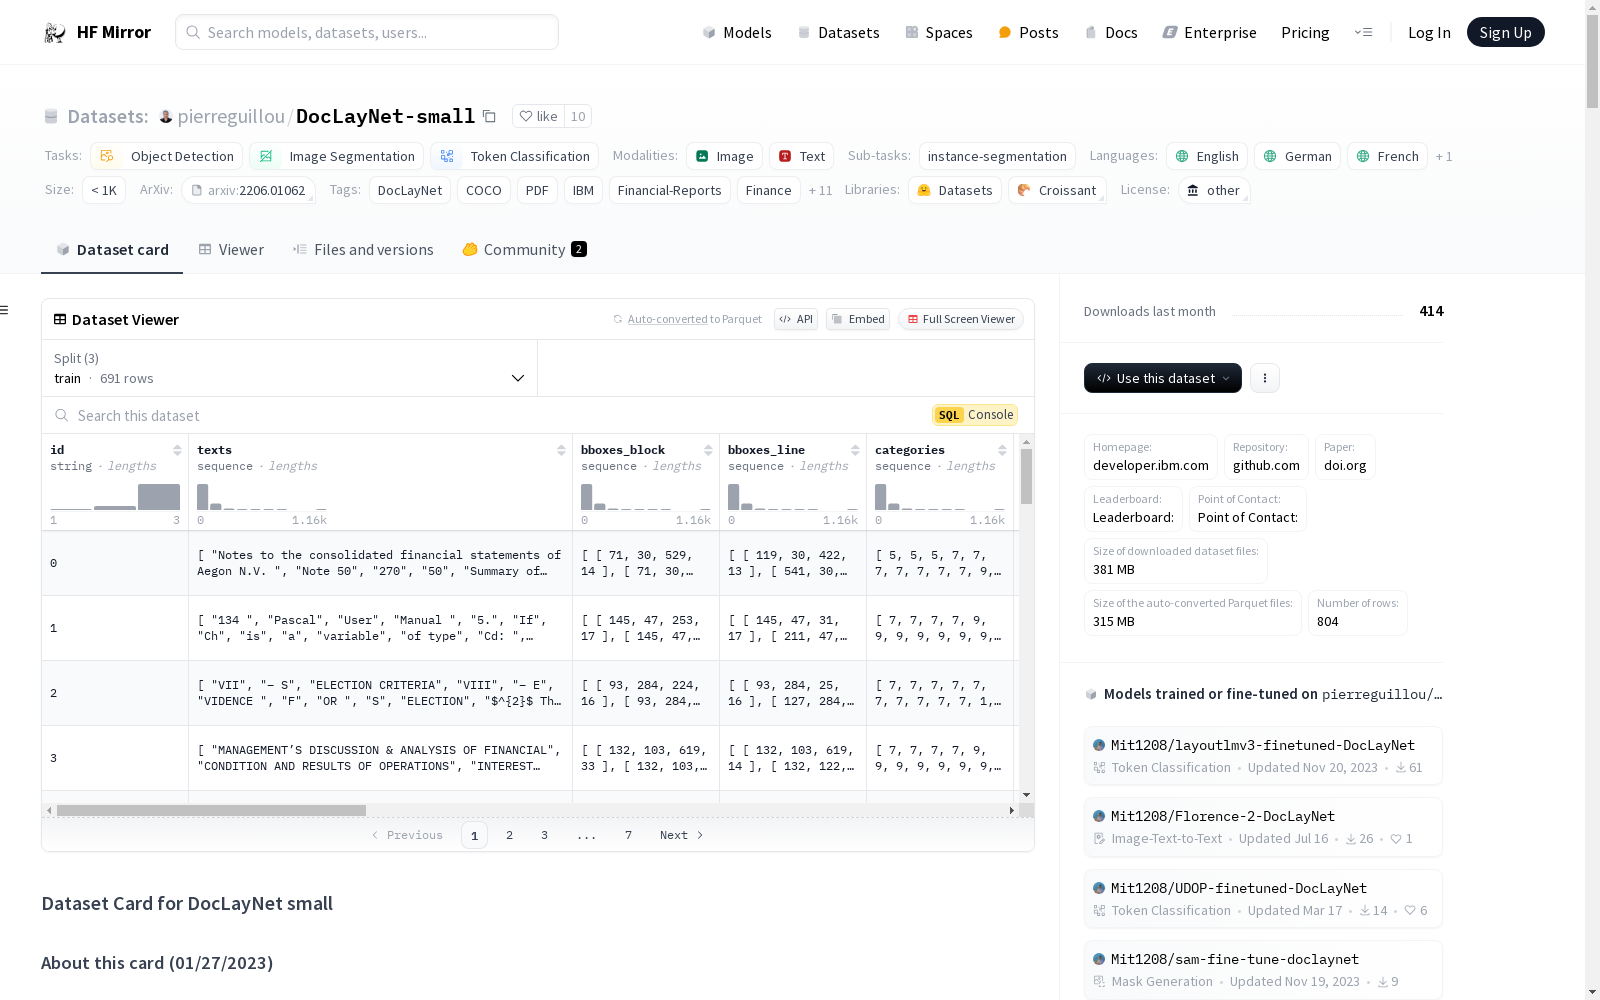1600x1000 pixels.
Task: Go to the Next page of rows
Action: [x=682, y=835]
